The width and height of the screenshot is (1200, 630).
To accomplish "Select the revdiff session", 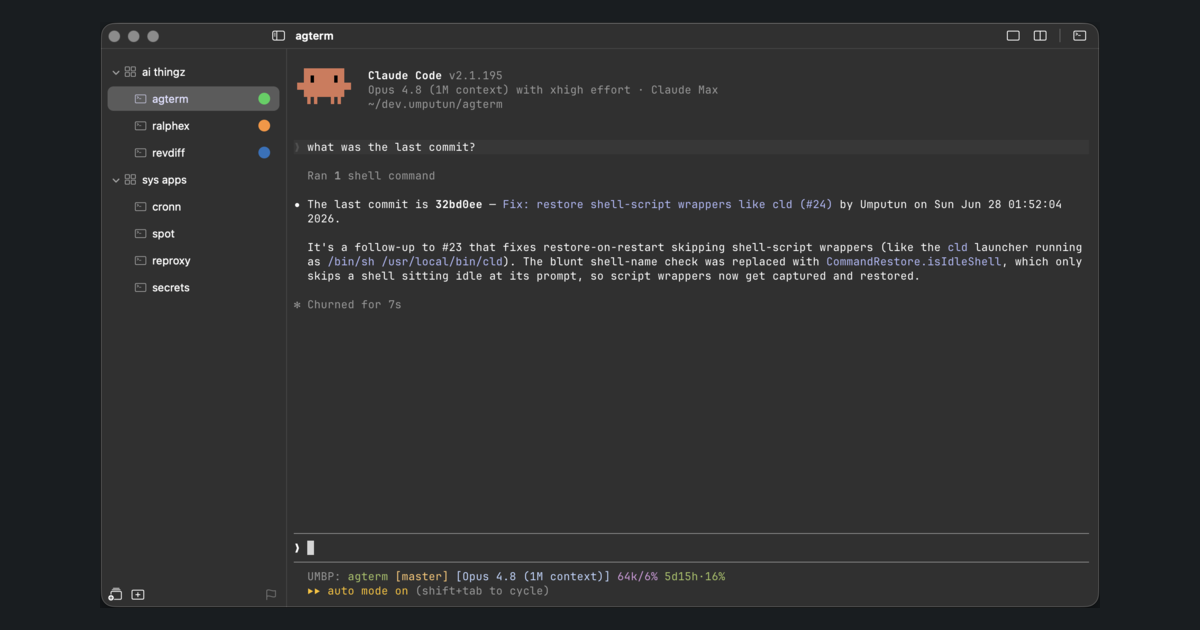I will (193, 153).
